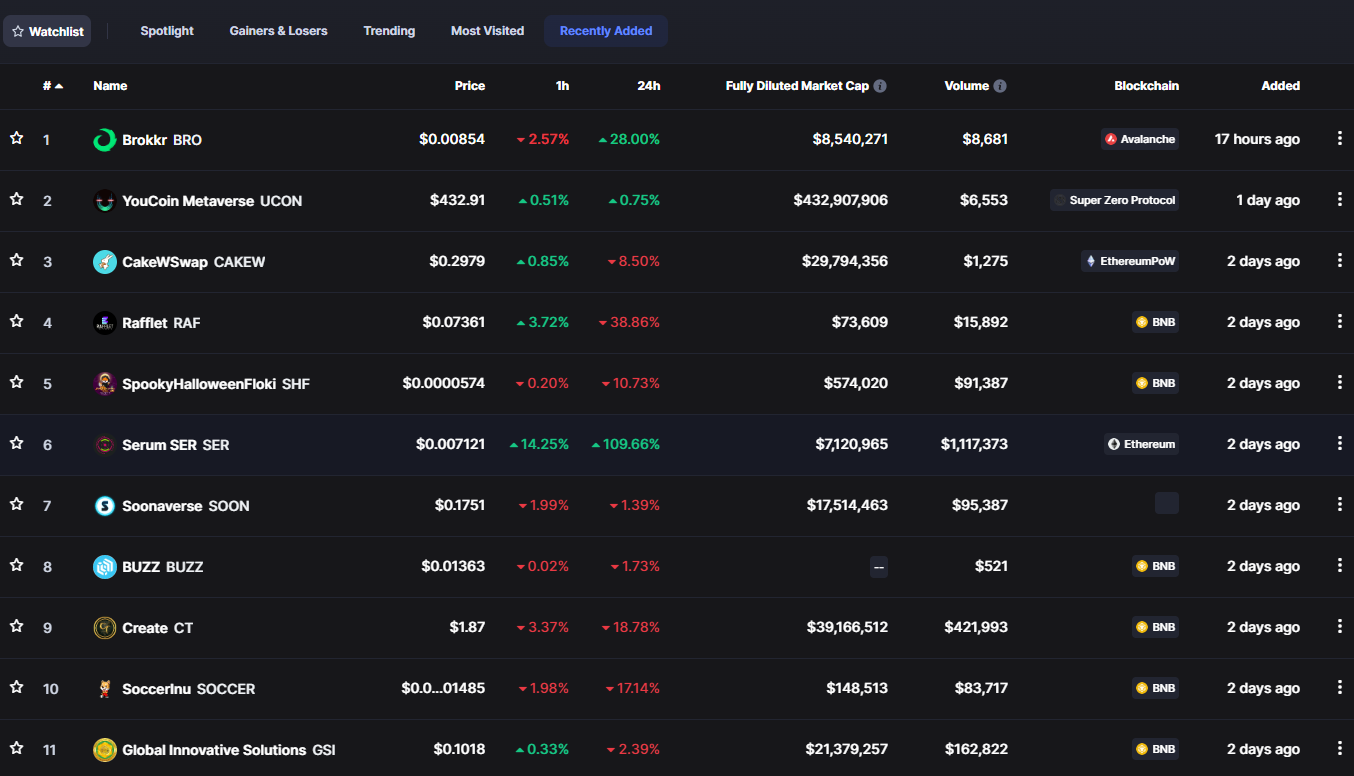Open the three-dot menu for BUZZ
Image resolution: width=1354 pixels, height=776 pixels.
tap(1340, 566)
